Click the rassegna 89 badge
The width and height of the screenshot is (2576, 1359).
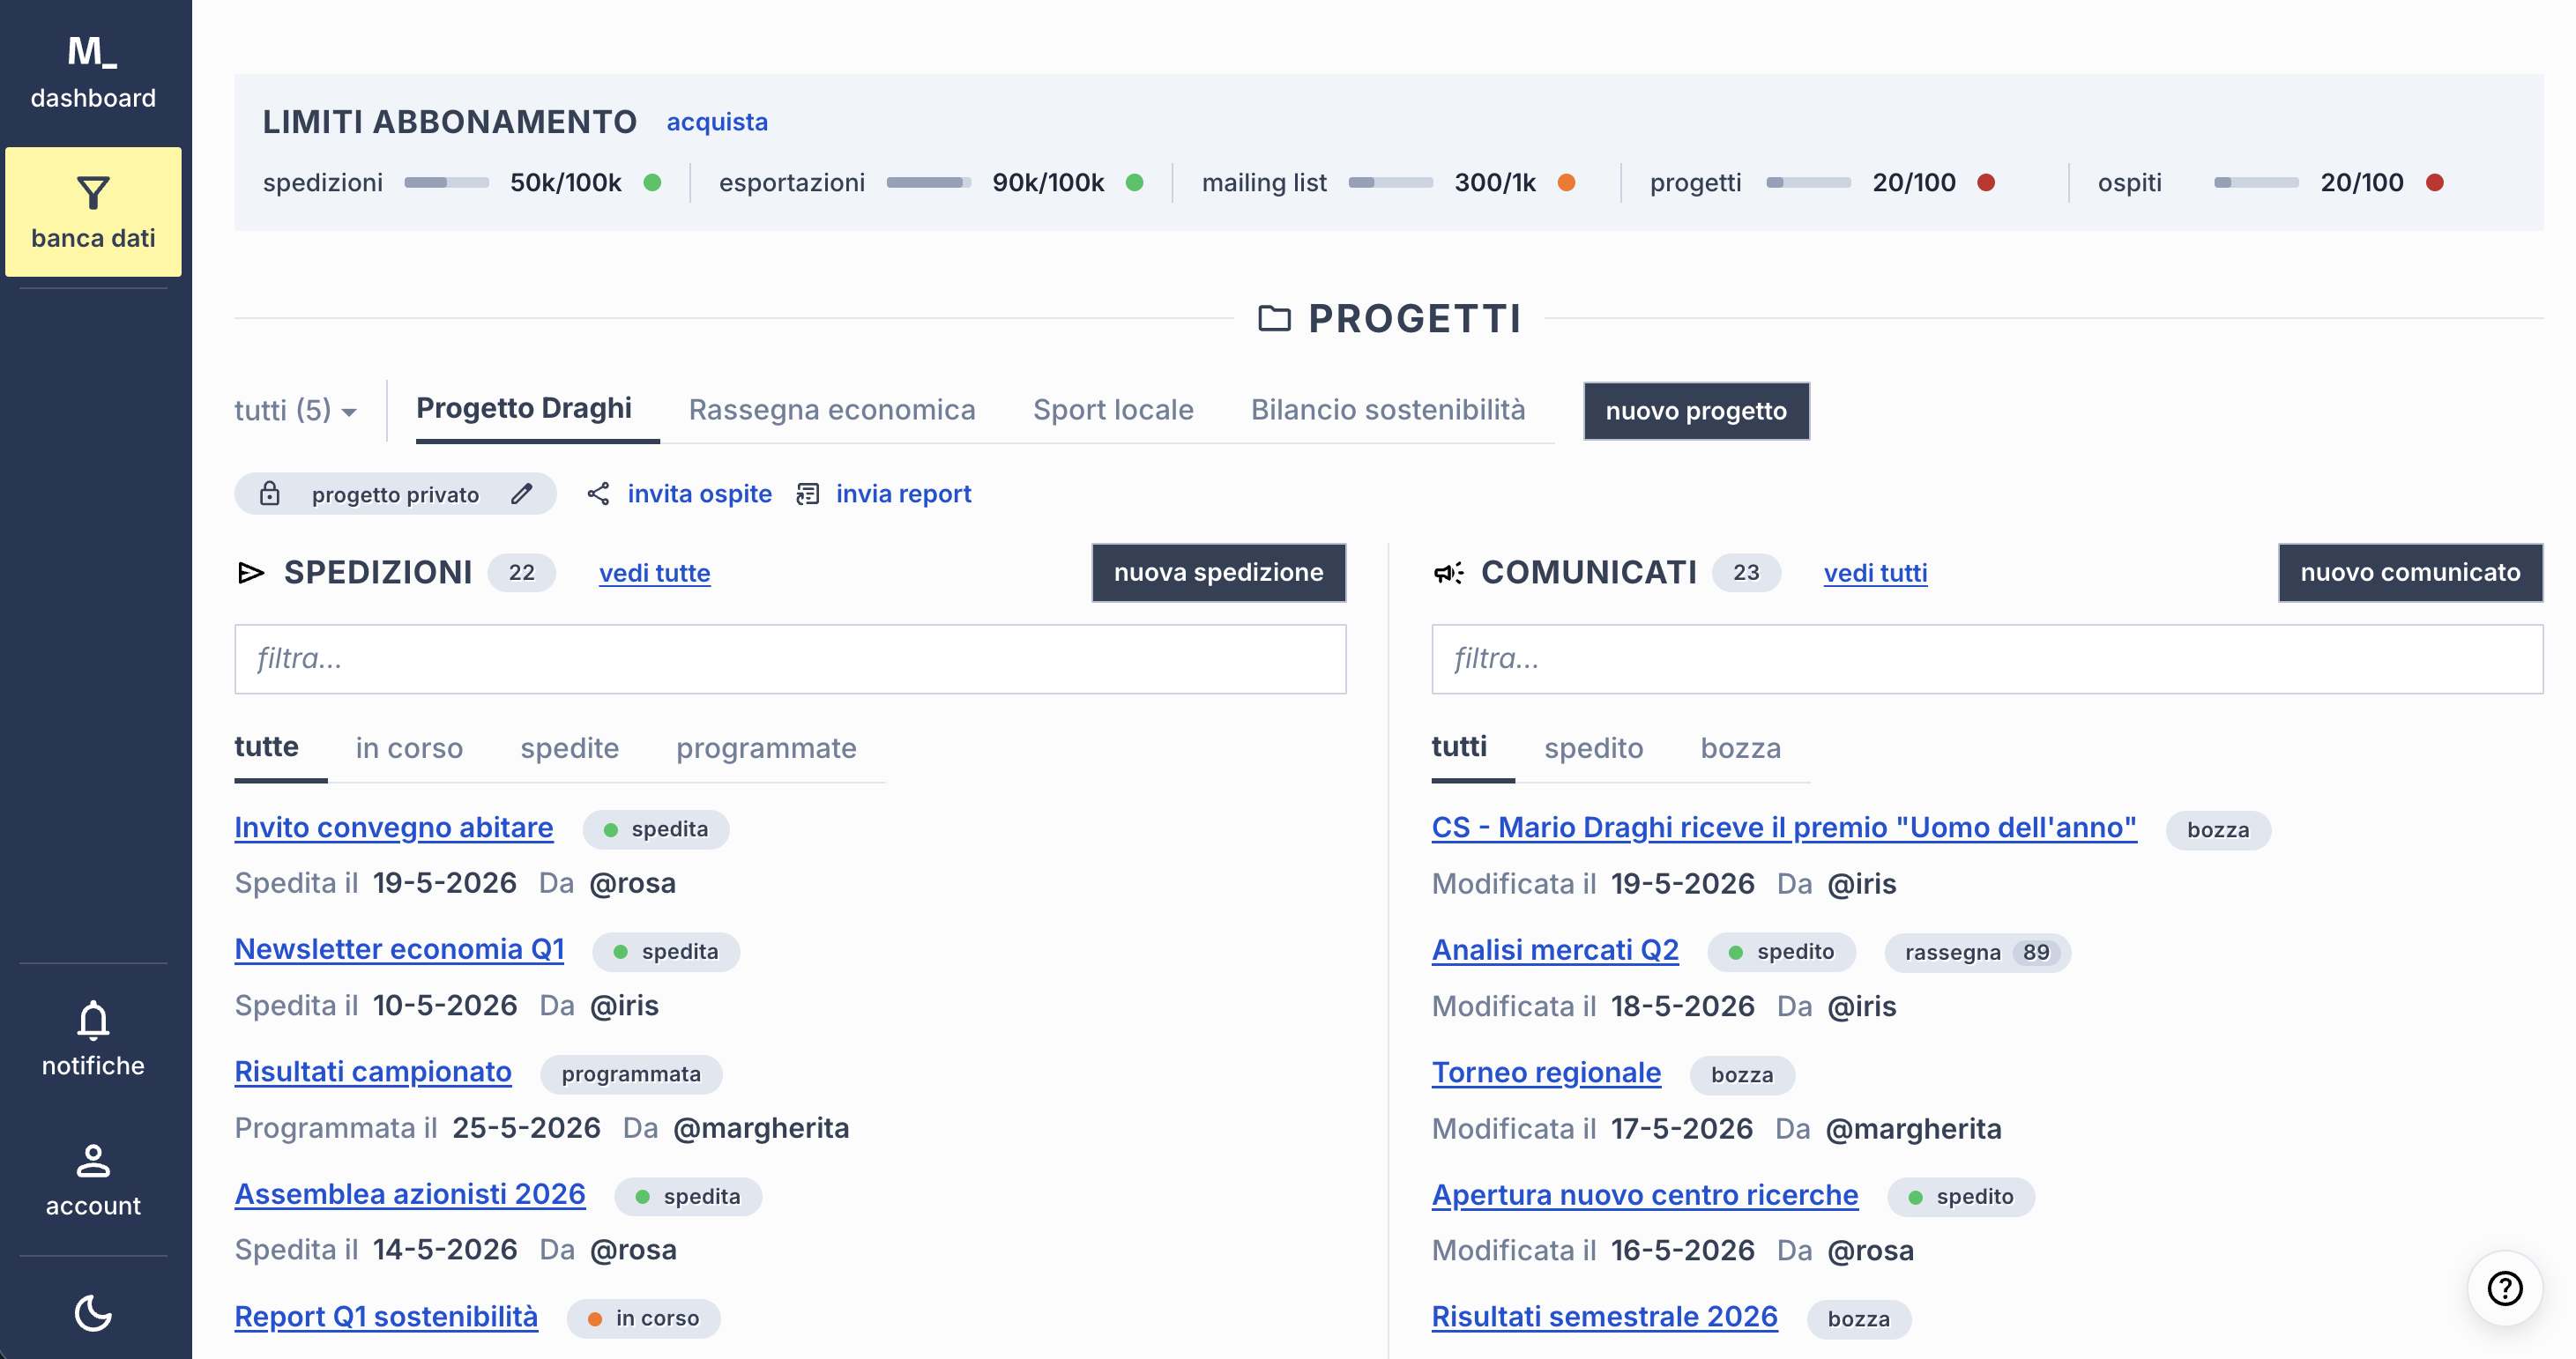point(1977,952)
